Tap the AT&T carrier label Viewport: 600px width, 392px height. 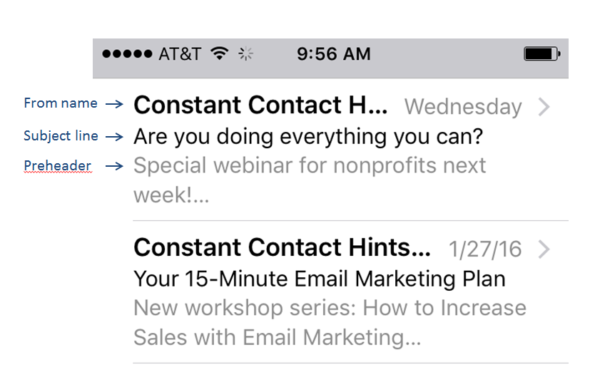tap(179, 54)
